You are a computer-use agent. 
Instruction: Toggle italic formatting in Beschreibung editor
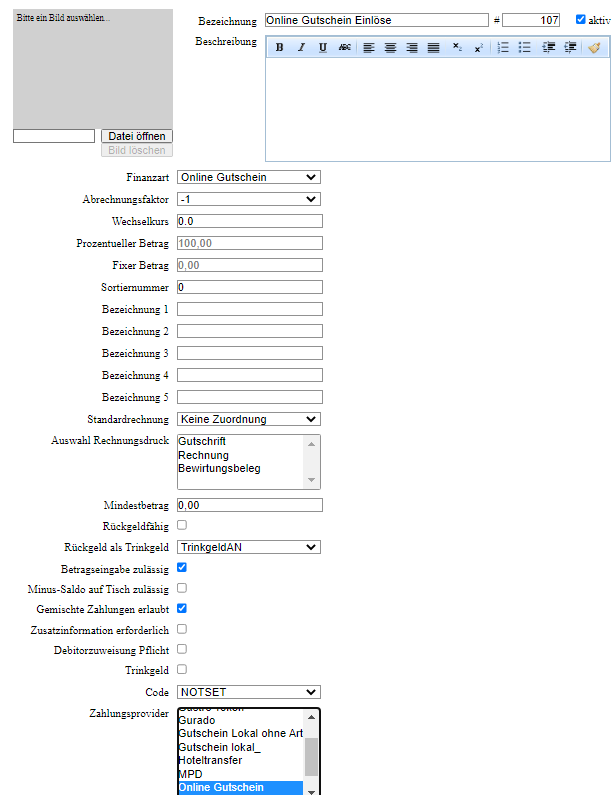(301, 47)
